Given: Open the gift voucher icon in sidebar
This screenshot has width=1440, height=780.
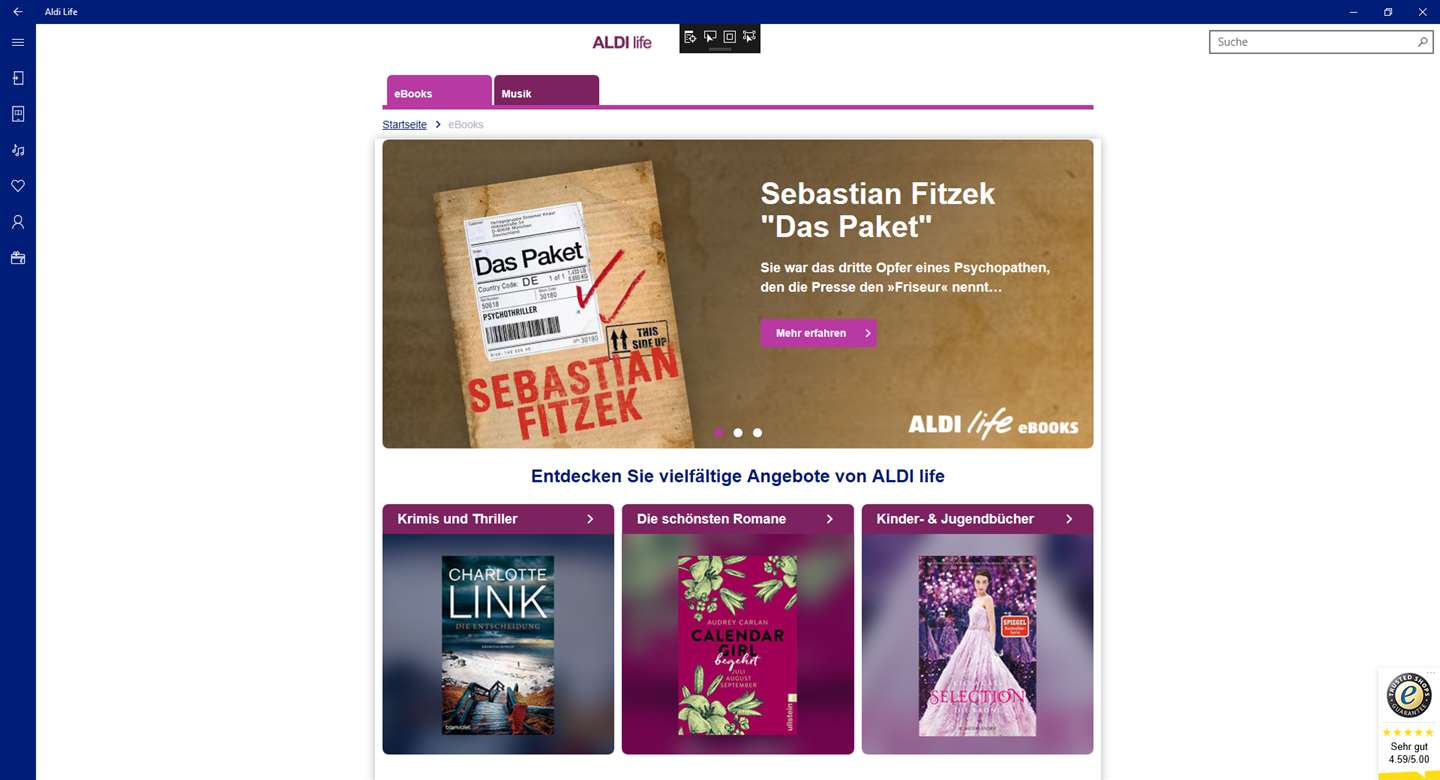Looking at the screenshot, I should (x=17, y=258).
